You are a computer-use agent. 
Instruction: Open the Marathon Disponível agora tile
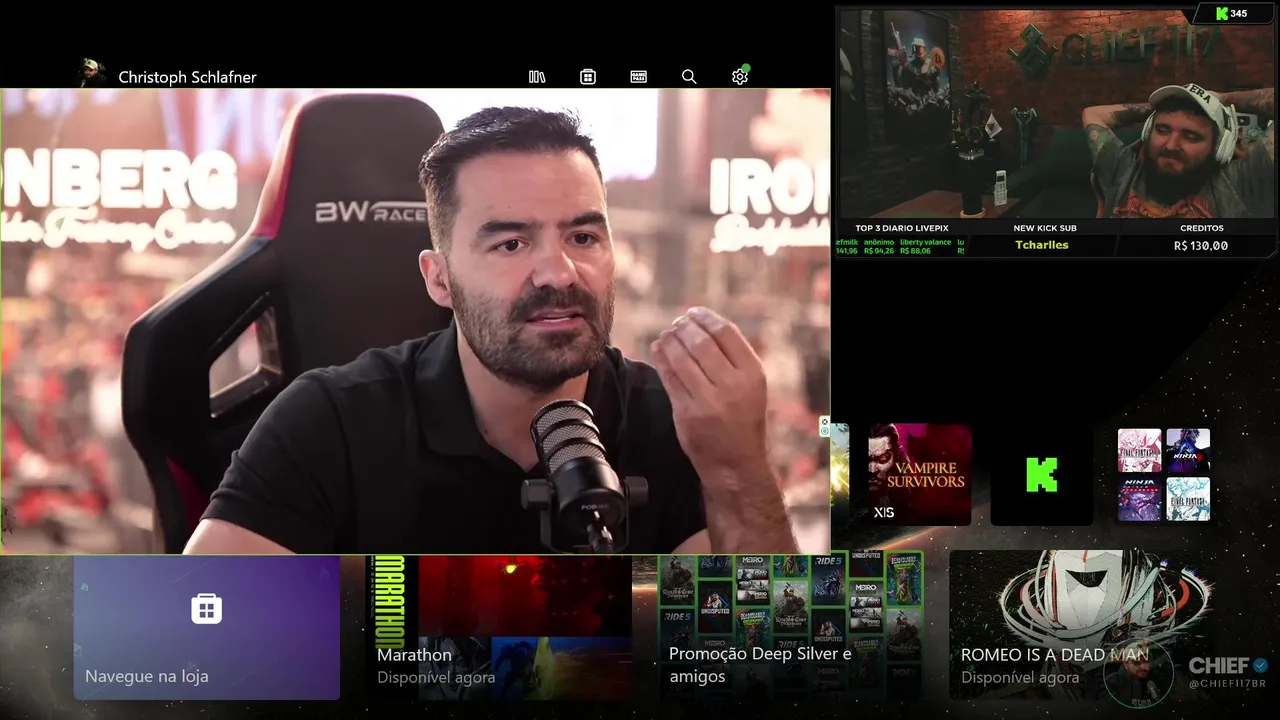[x=500, y=627]
